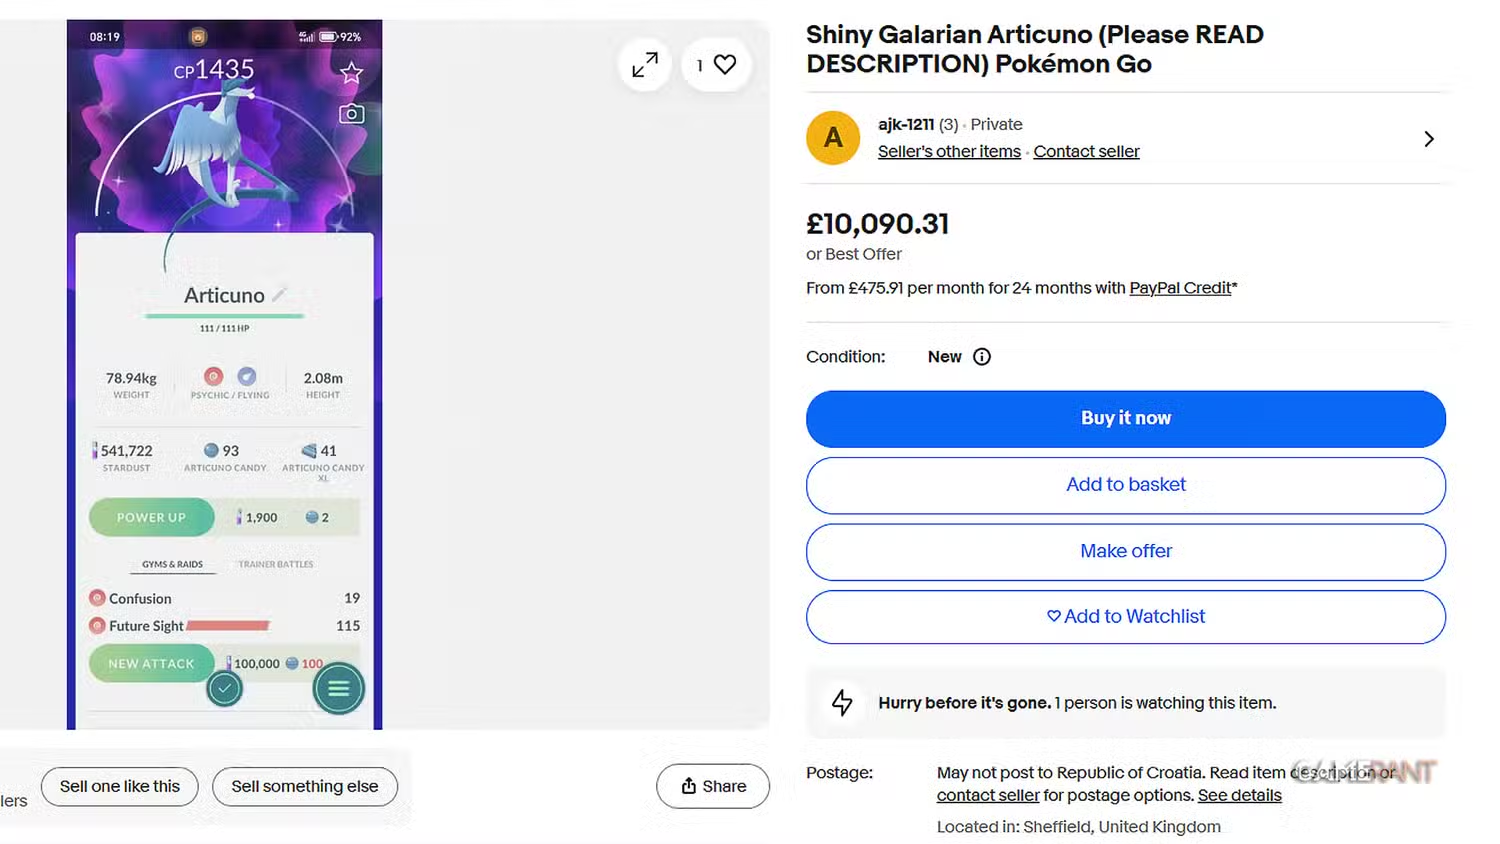Select Gyms & Raids tab in screenshot
1500x844 pixels.
pos(172,564)
